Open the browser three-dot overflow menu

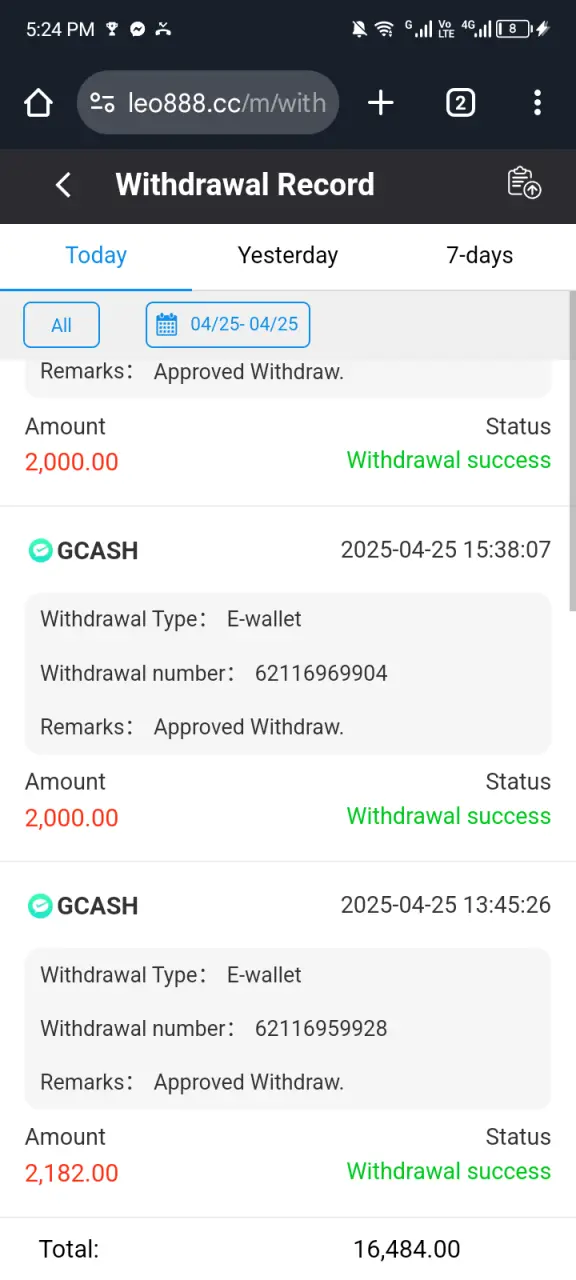[x=538, y=103]
